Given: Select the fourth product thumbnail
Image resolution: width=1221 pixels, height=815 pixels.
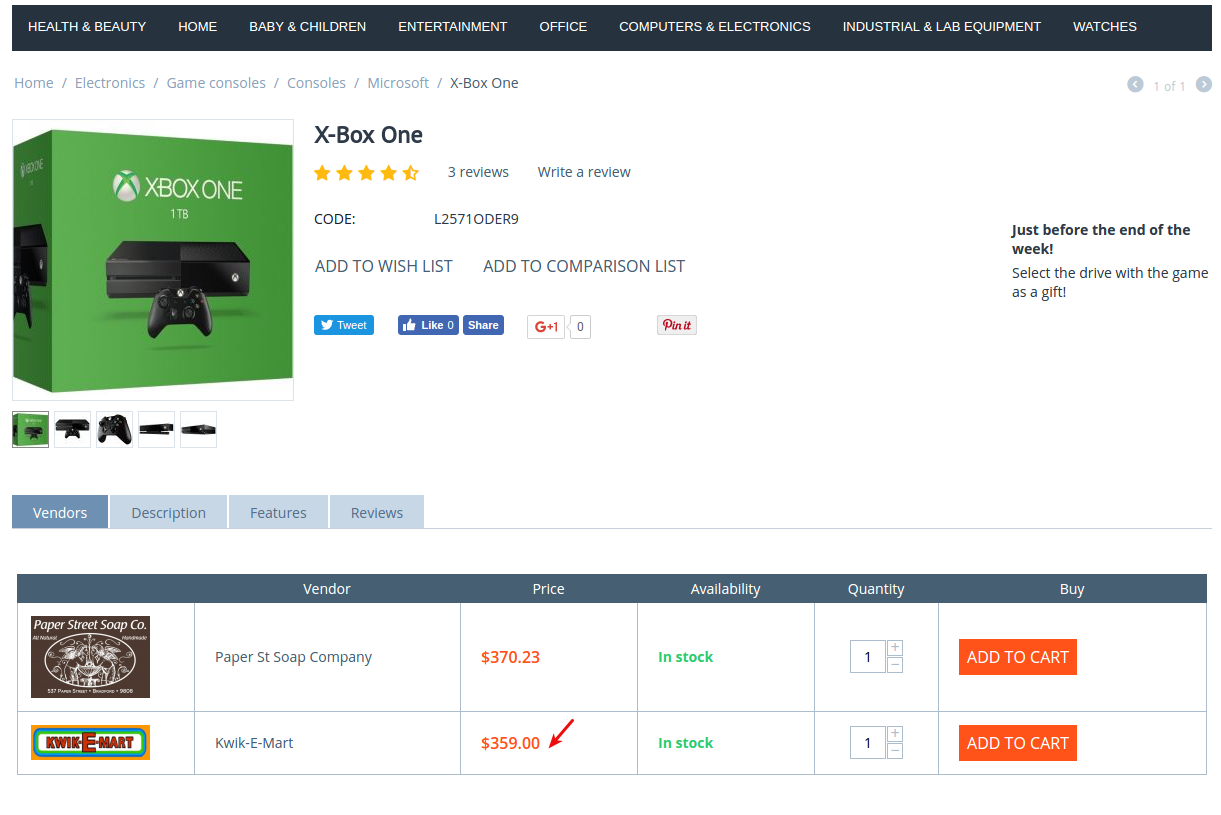Looking at the screenshot, I should [x=156, y=429].
